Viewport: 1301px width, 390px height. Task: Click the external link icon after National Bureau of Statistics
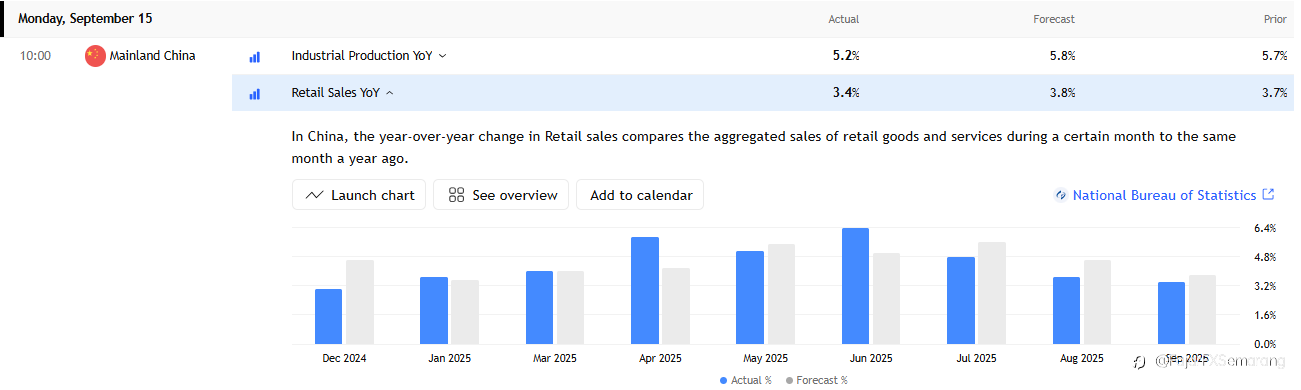point(1269,195)
